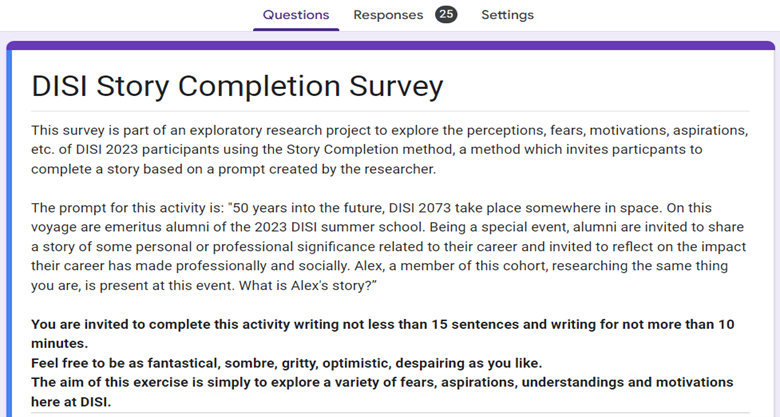Edit the form title DISI Story Completion Survey
The width and height of the screenshot is (780, 417).
[237, 86]
